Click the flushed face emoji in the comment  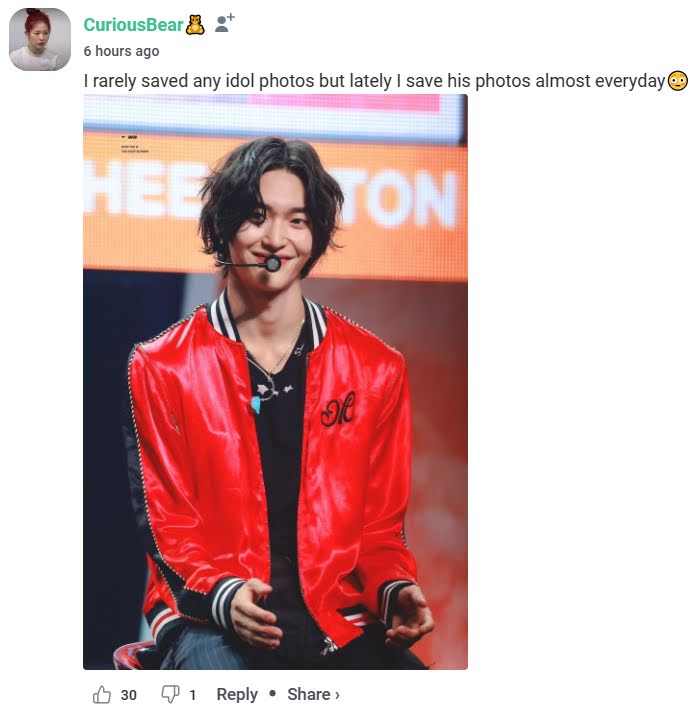point(678,81)
